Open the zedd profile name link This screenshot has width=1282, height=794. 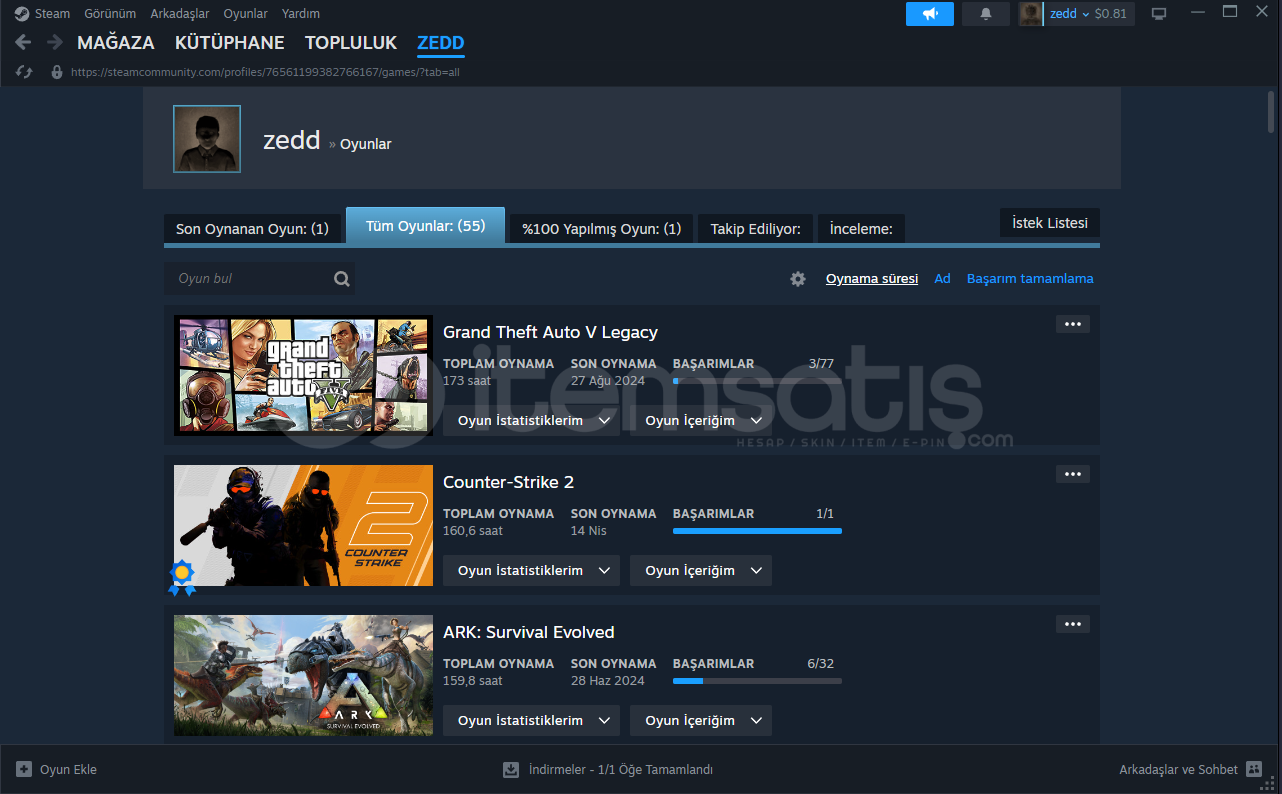(x=291, y=140)
